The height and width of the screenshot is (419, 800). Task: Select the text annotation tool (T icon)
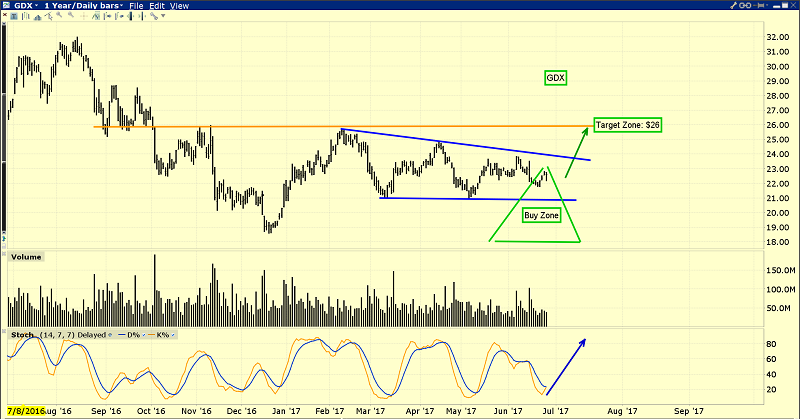coord(14,16)
